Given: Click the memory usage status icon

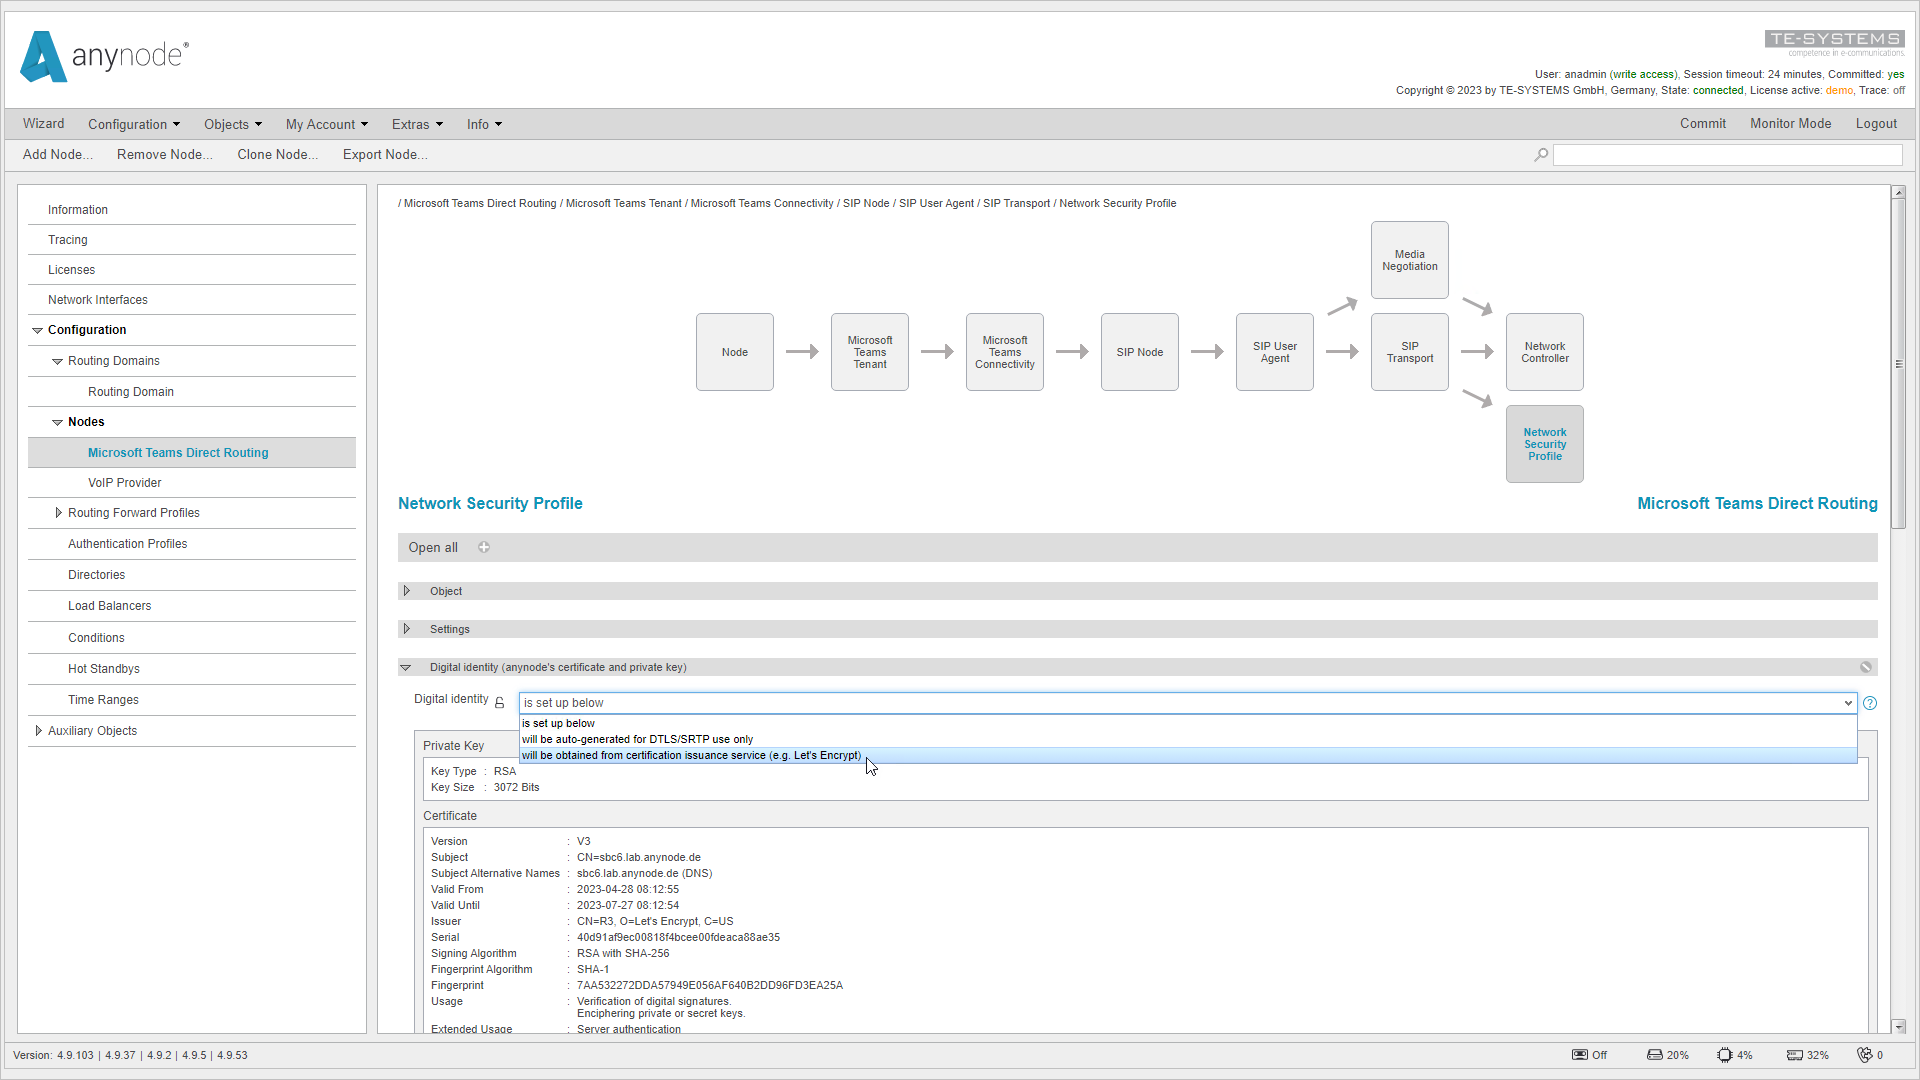Looking at the screenshot, I should coord(1795,1055).
